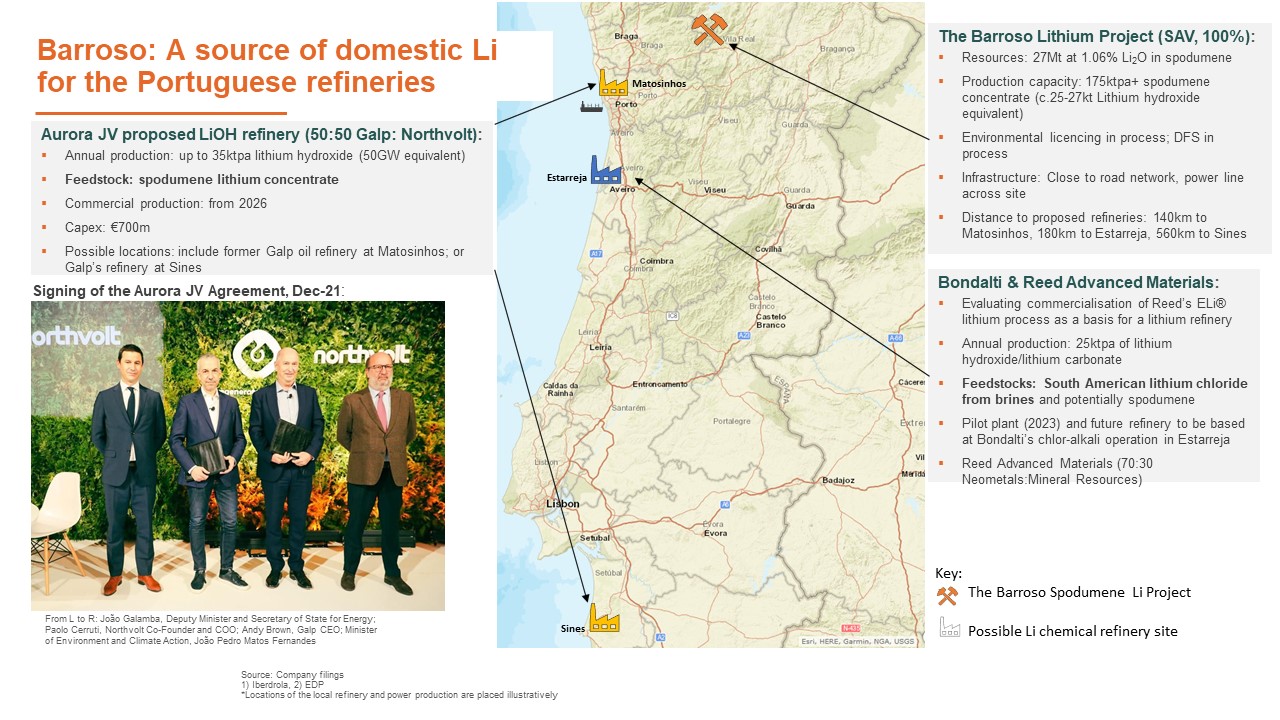Select the 'Bondalti & Reed Advanced Materials' heading
This screenshot has height=720, width=1280.
point(1078,283)
